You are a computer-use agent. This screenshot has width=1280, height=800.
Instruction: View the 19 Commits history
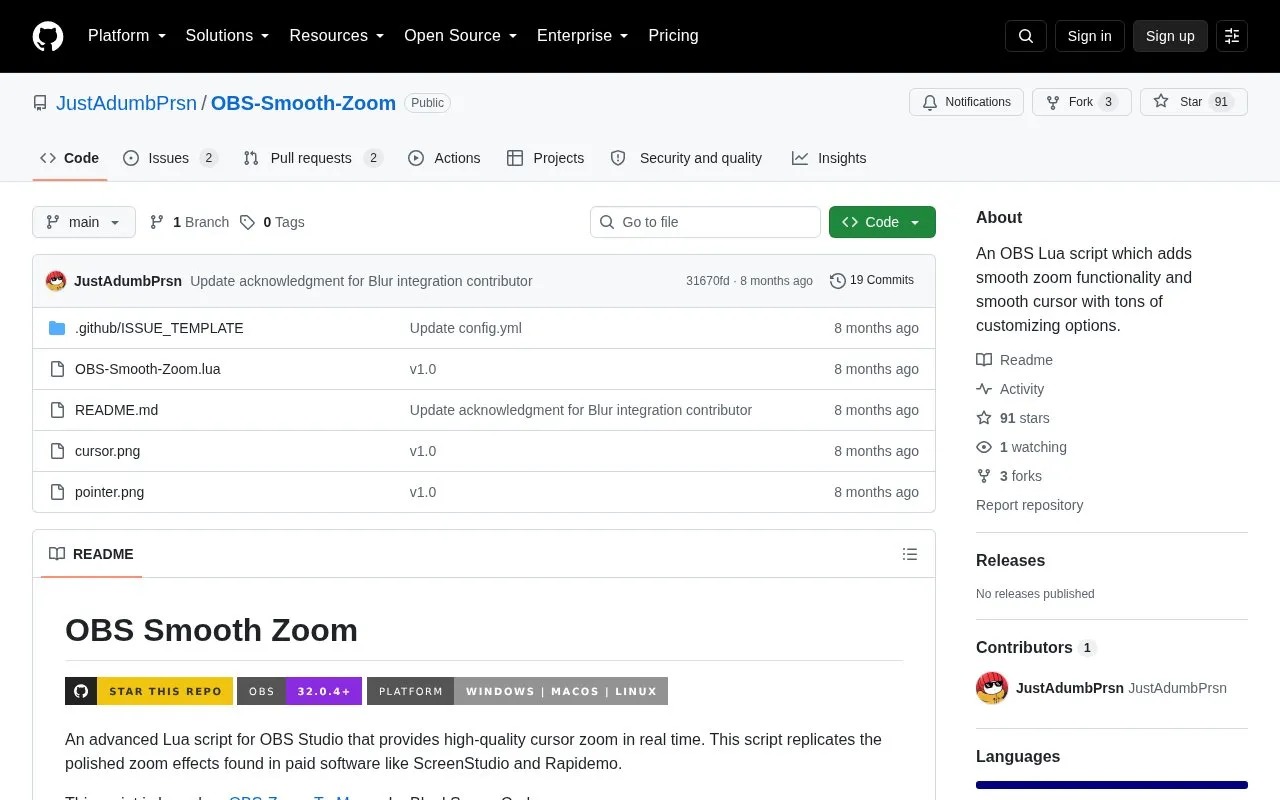point(872,281)
